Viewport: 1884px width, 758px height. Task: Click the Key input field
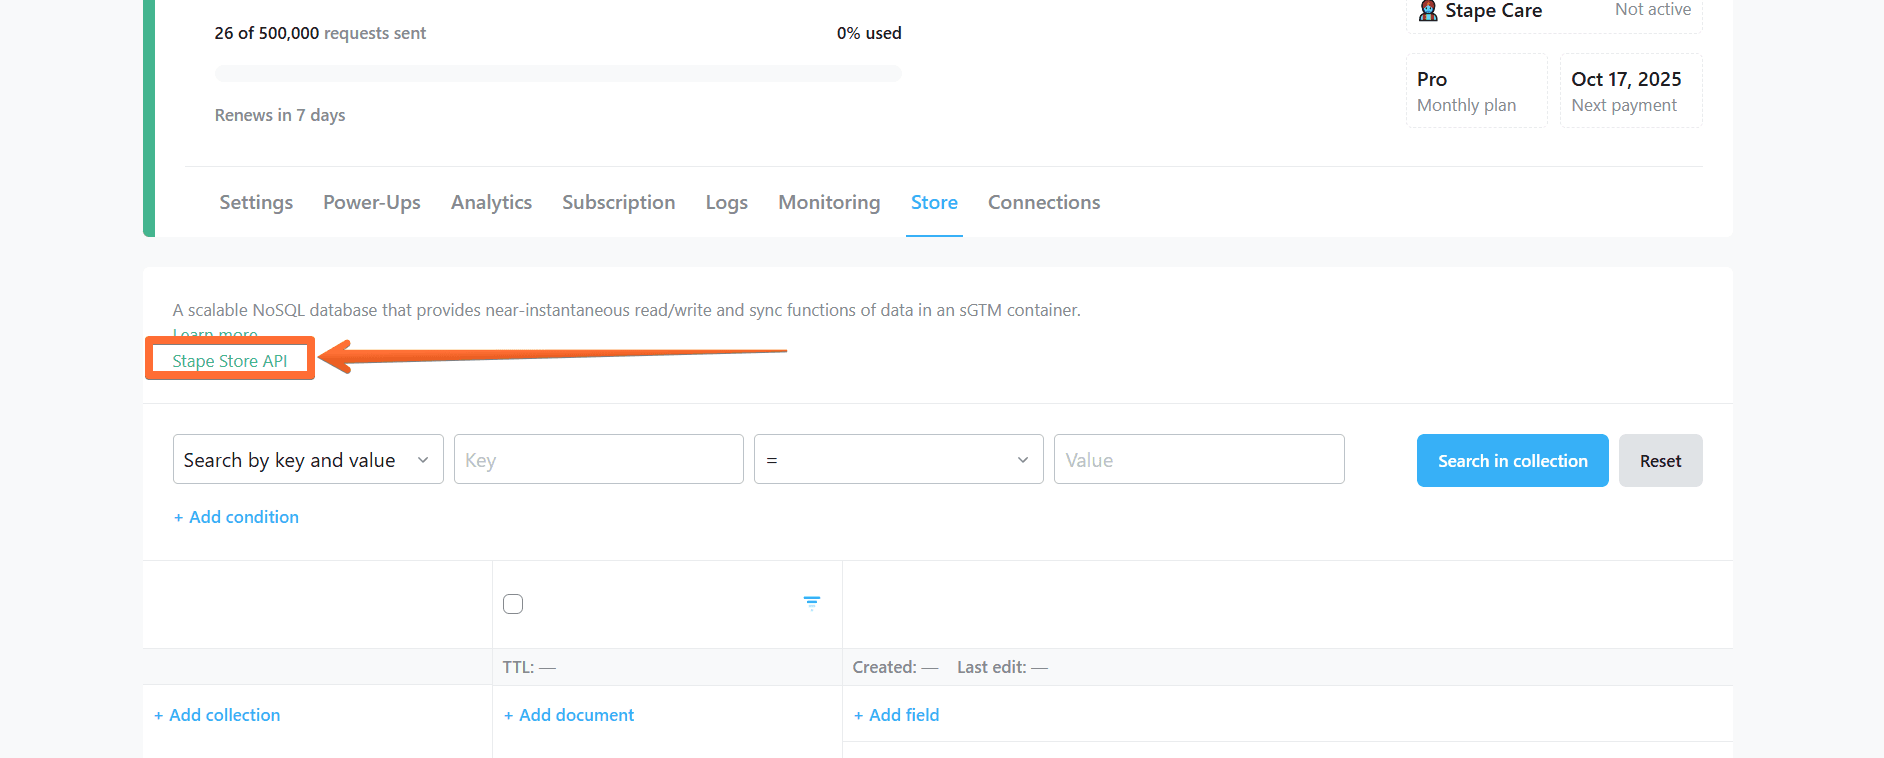[x=598, y=460]
